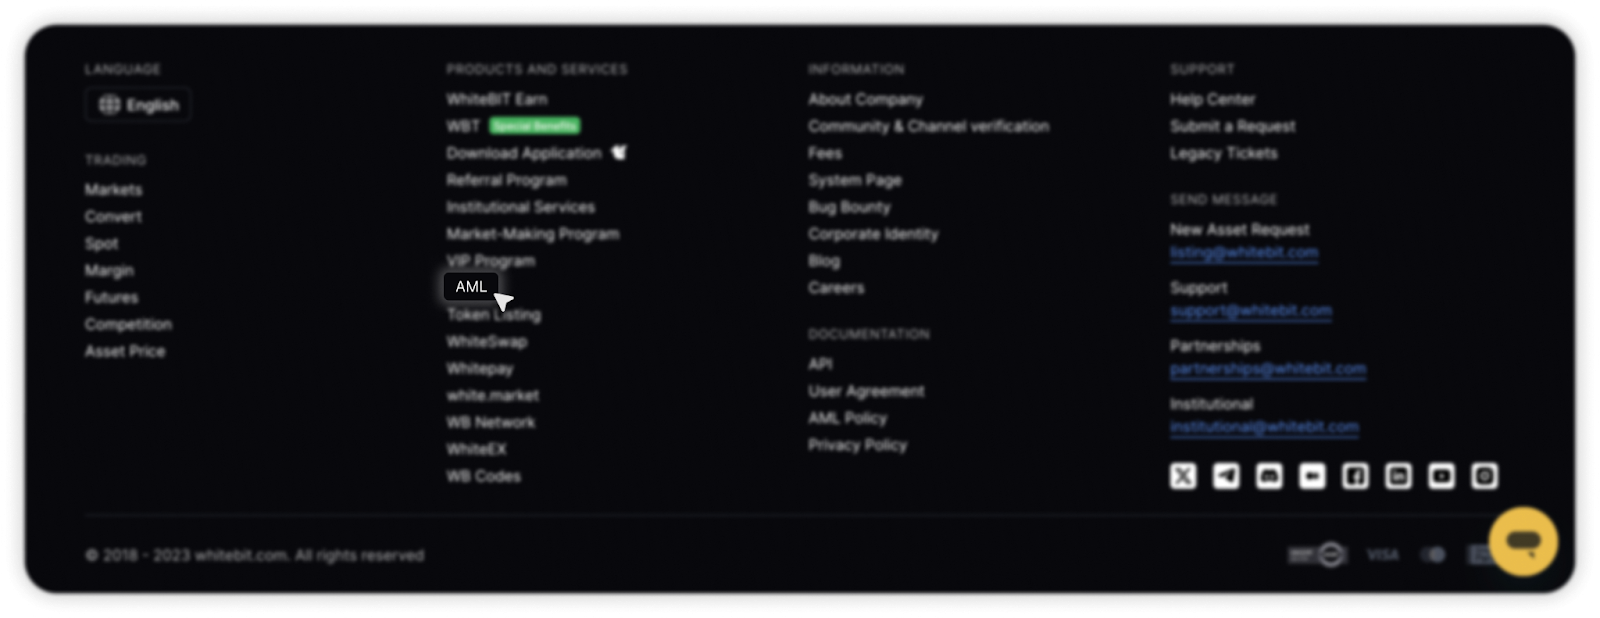The height and width of the screenshot is (618, 1600).
Task: Click the AML link under the cursor
Action: click(471, 287)
